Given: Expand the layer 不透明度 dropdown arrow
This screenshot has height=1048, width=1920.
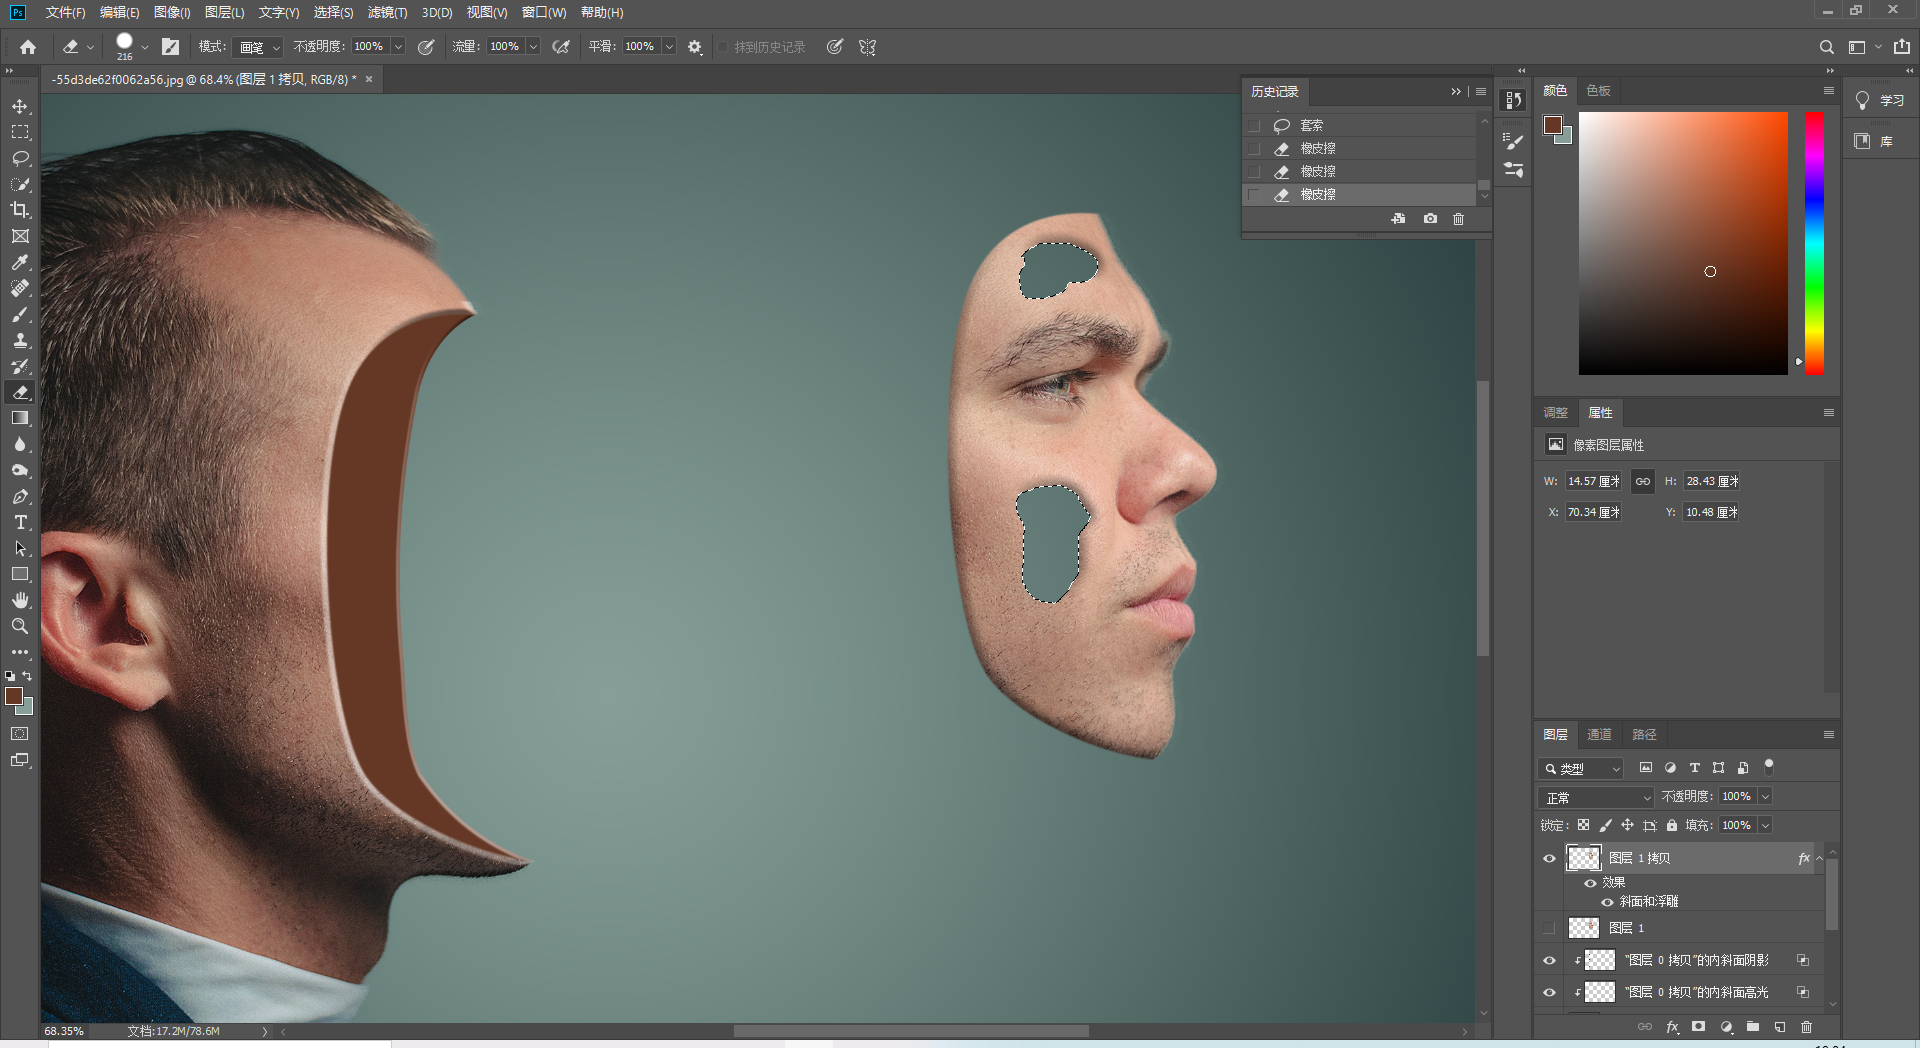Looking at the screenshot, I should [1765, 796].
